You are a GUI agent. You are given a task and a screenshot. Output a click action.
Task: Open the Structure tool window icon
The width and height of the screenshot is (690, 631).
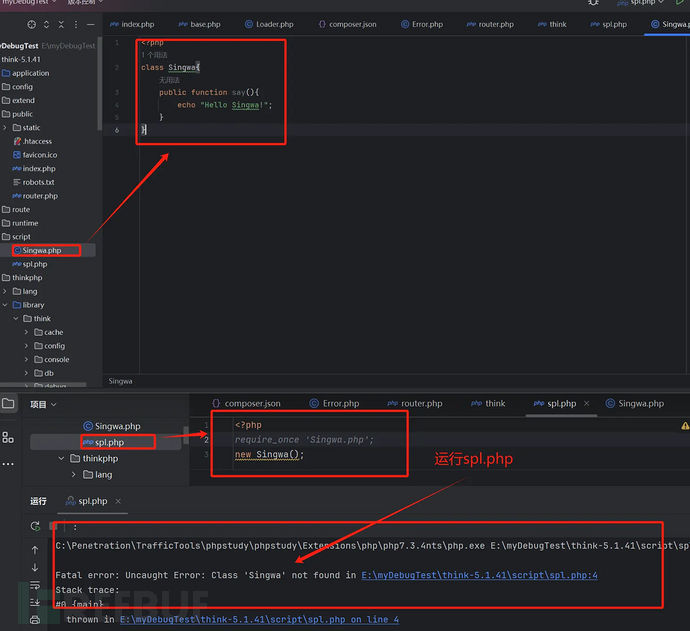pyautogui.click(x=8, y=437)
